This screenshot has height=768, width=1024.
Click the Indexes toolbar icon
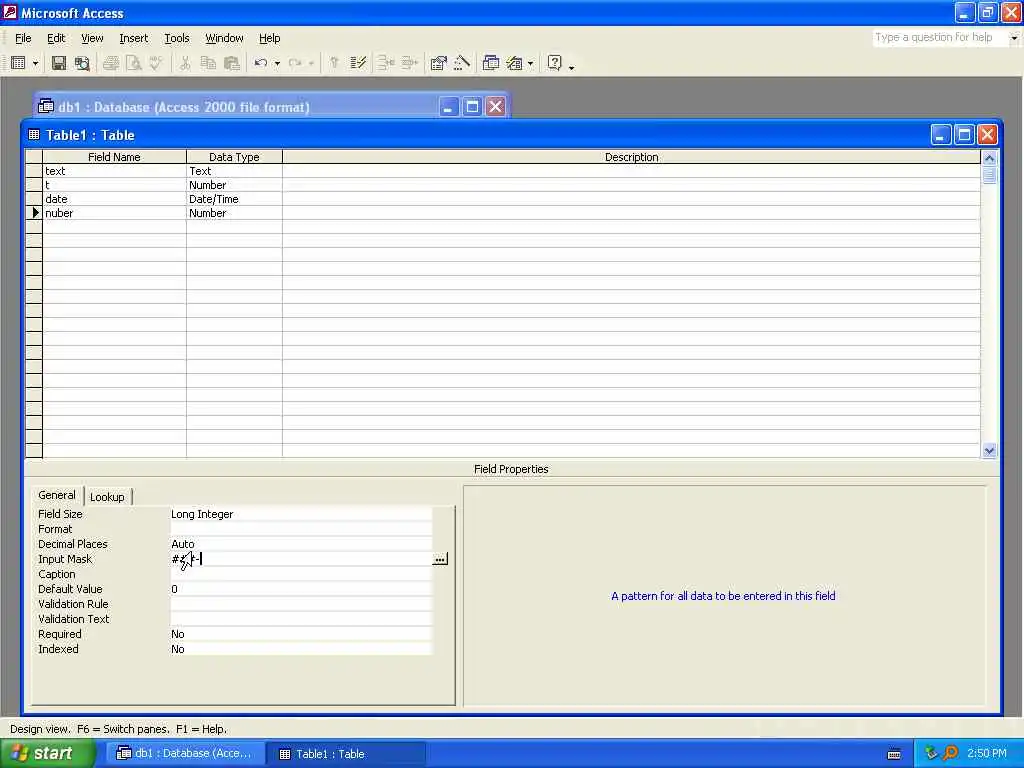358,63
